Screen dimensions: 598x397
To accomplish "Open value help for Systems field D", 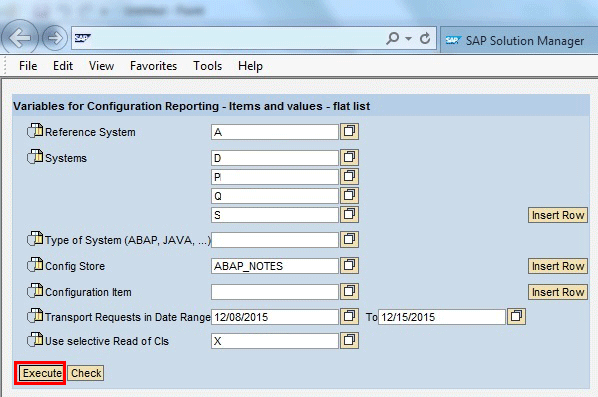I will point(349,158).
